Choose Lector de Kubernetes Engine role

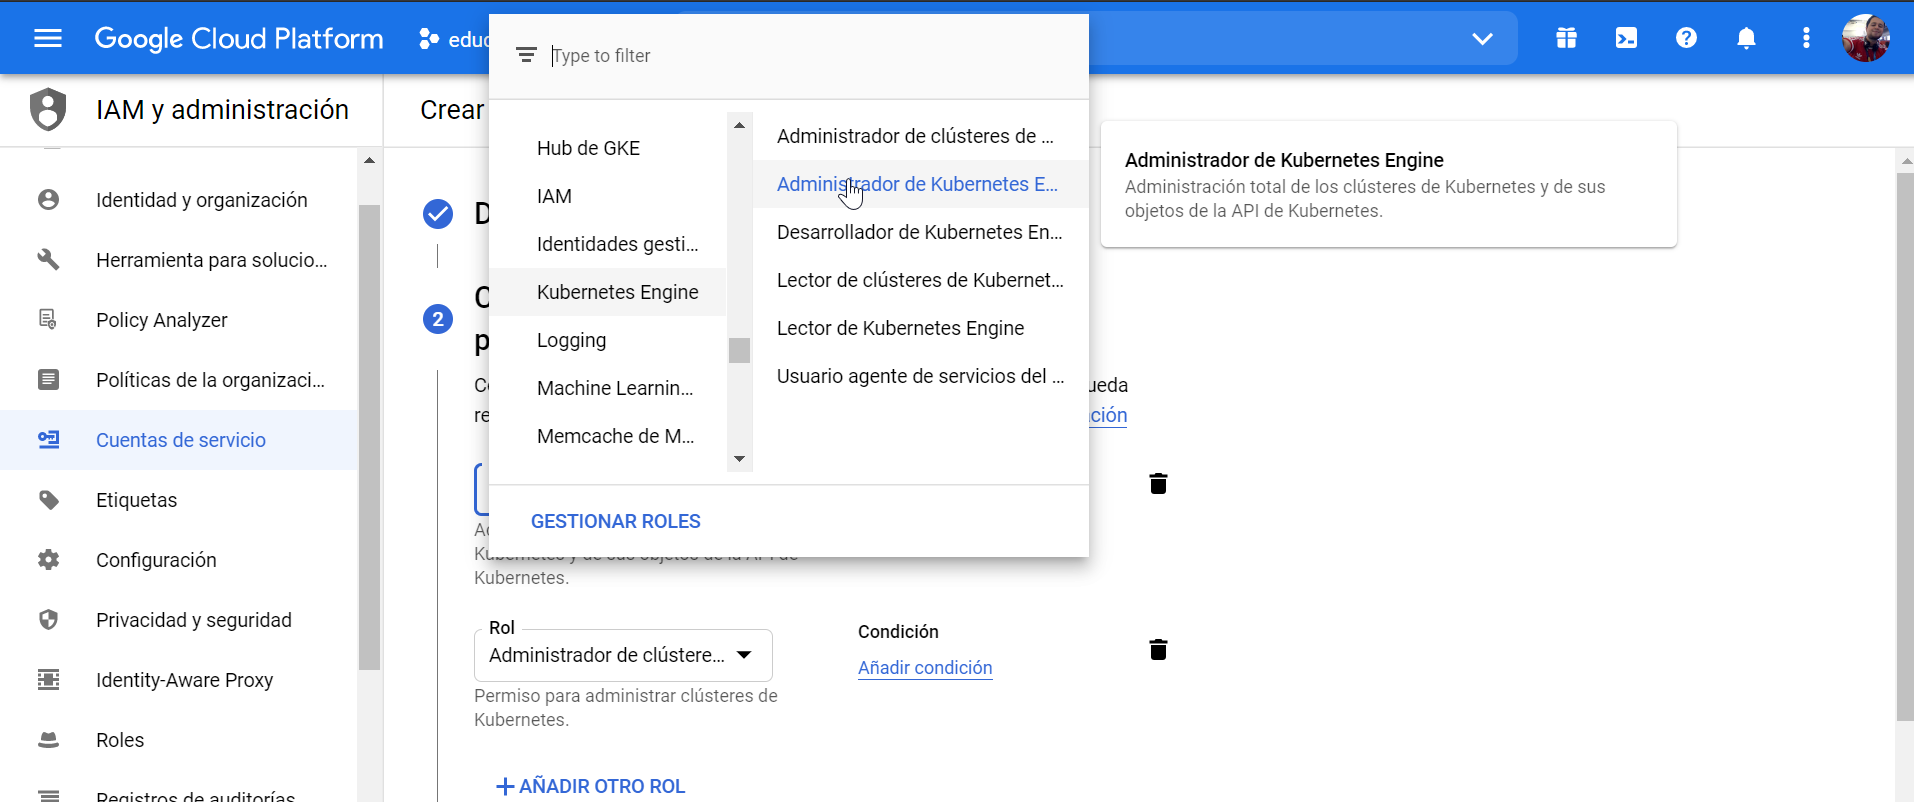[x=921, y=328]
